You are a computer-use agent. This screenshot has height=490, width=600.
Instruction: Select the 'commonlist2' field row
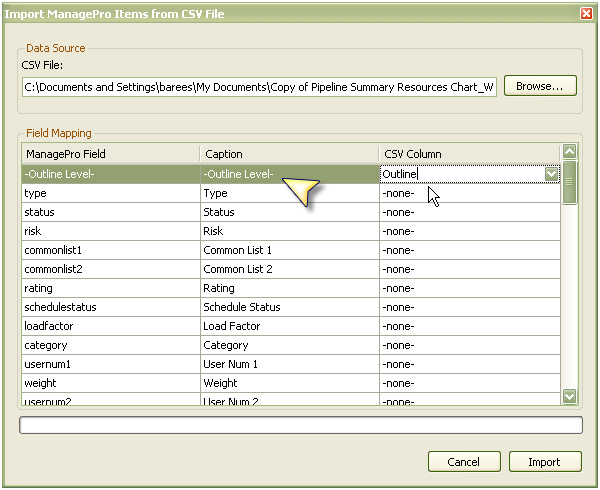(x=111, y=269)
